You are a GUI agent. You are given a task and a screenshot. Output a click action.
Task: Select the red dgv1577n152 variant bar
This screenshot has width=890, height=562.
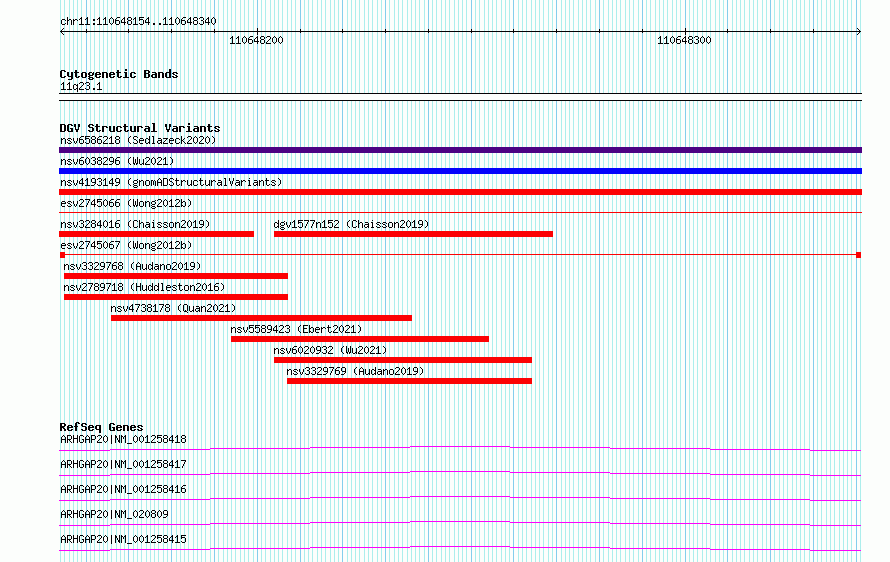click(x=413, y=234)
